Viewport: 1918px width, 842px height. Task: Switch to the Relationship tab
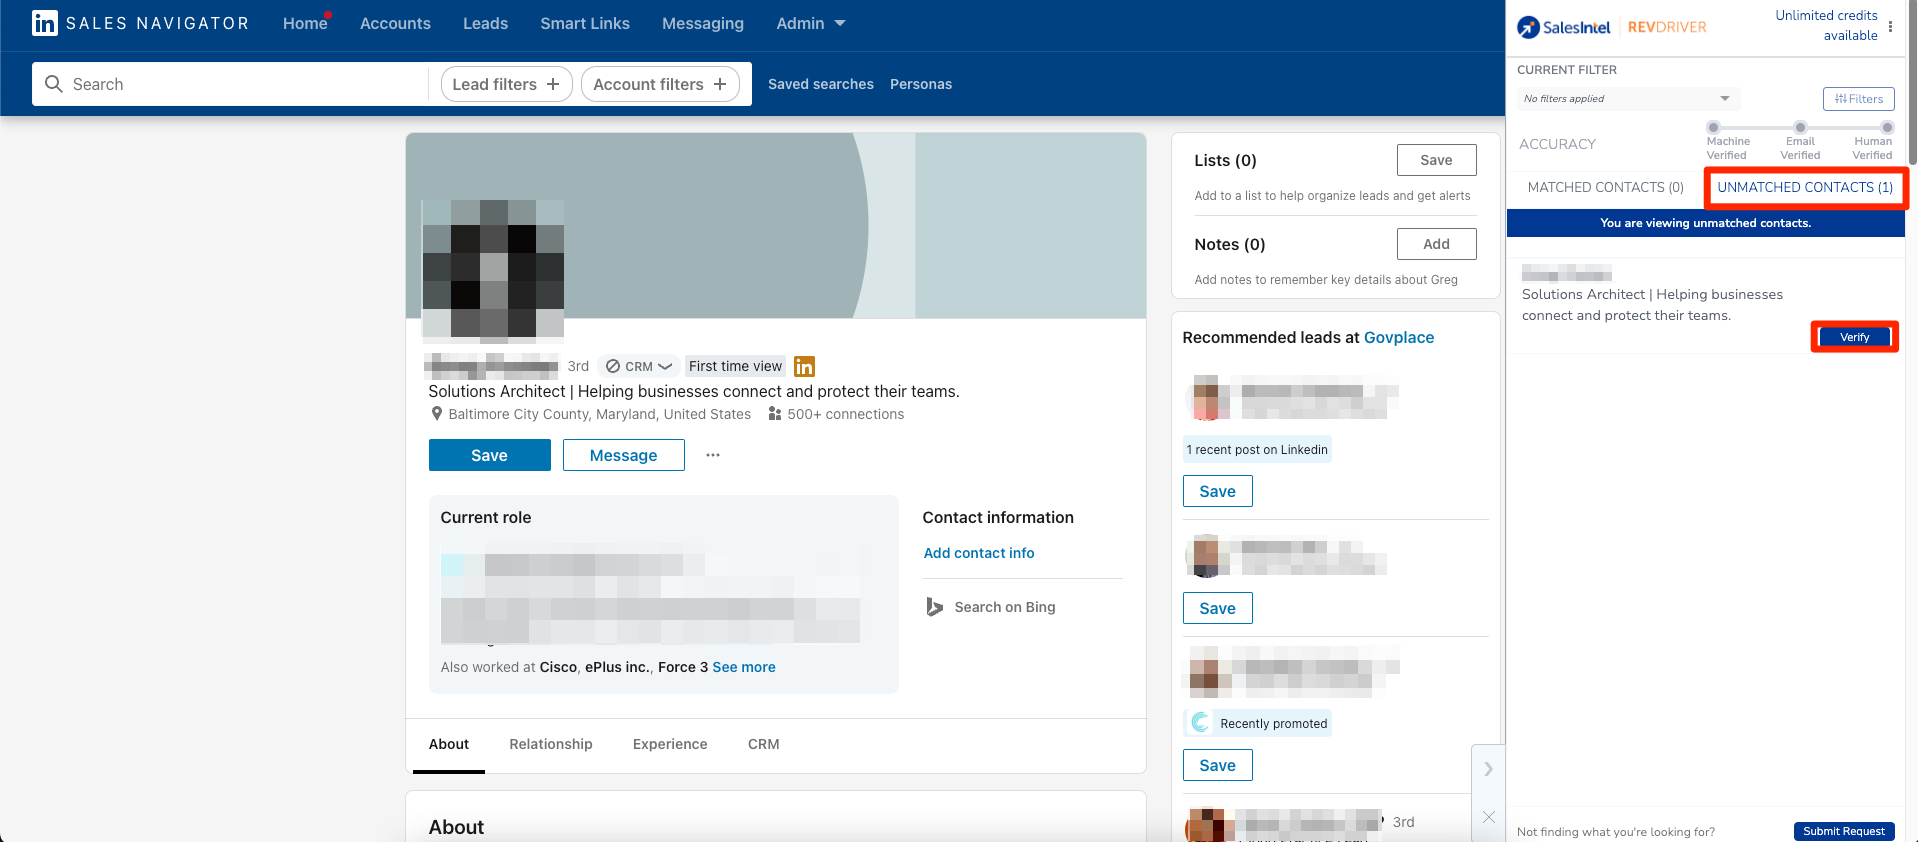pyautogui.click(x=551, y=744)
